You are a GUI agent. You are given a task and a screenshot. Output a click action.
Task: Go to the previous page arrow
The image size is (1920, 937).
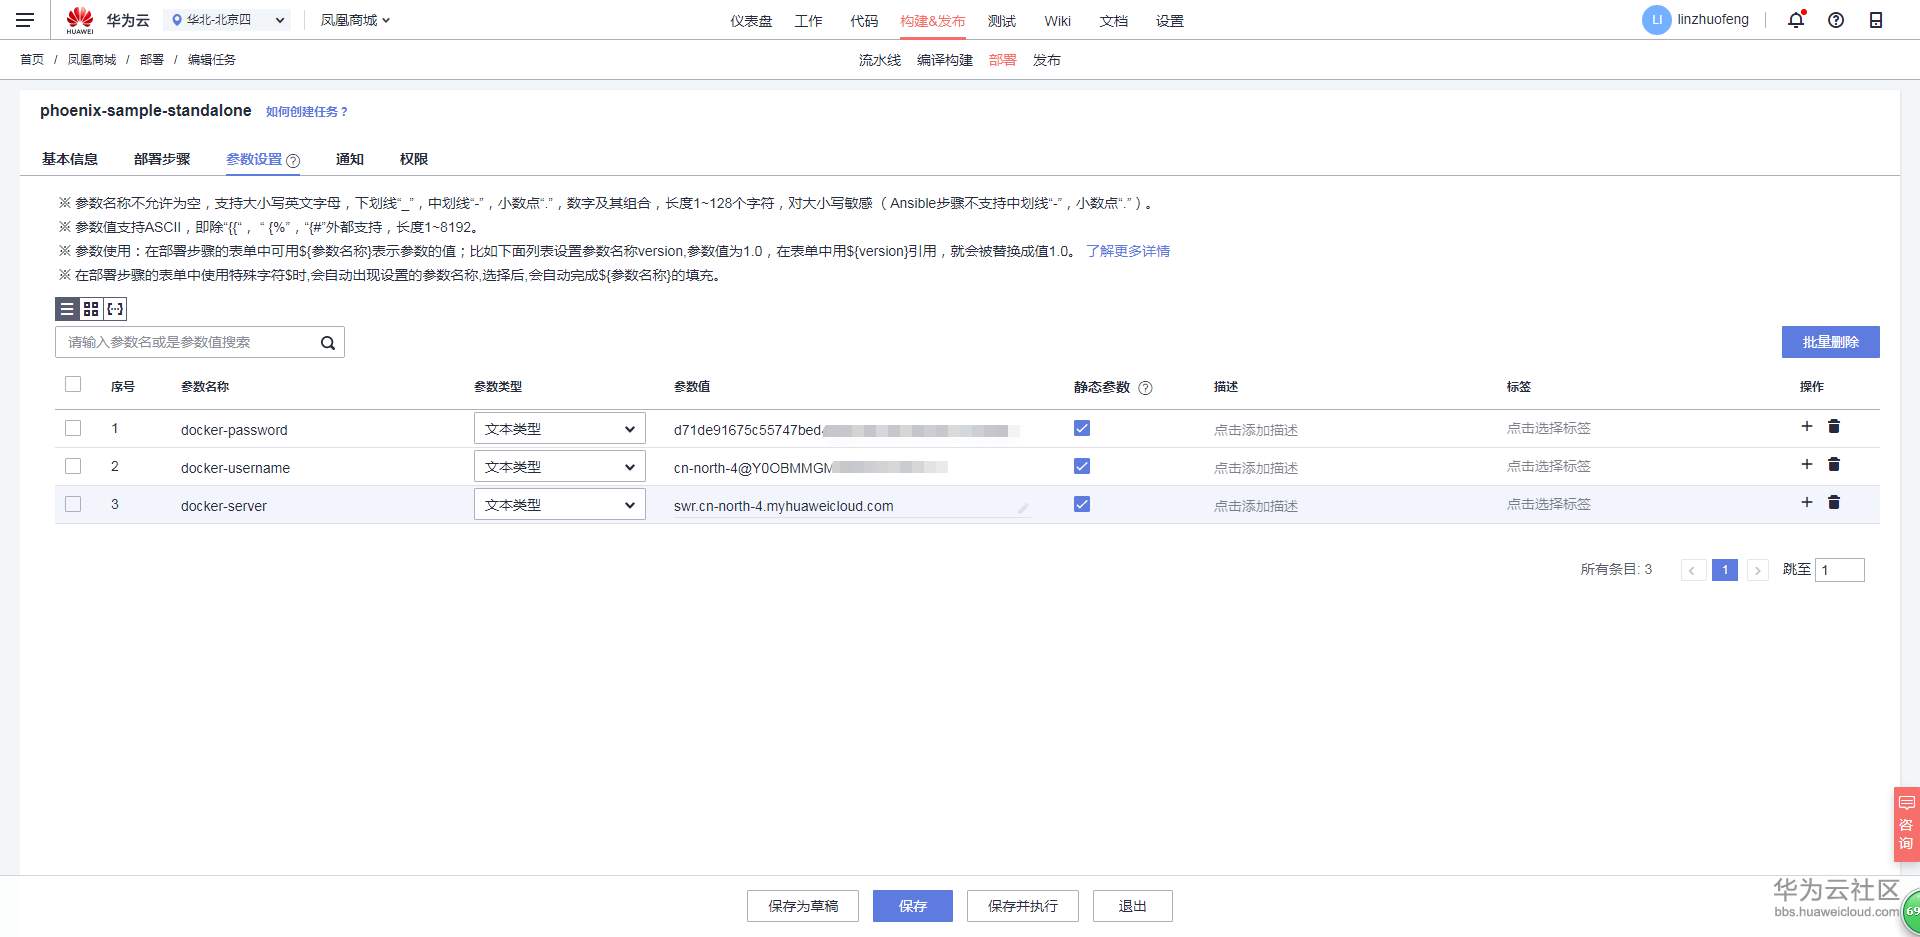tap(1693, 570)
